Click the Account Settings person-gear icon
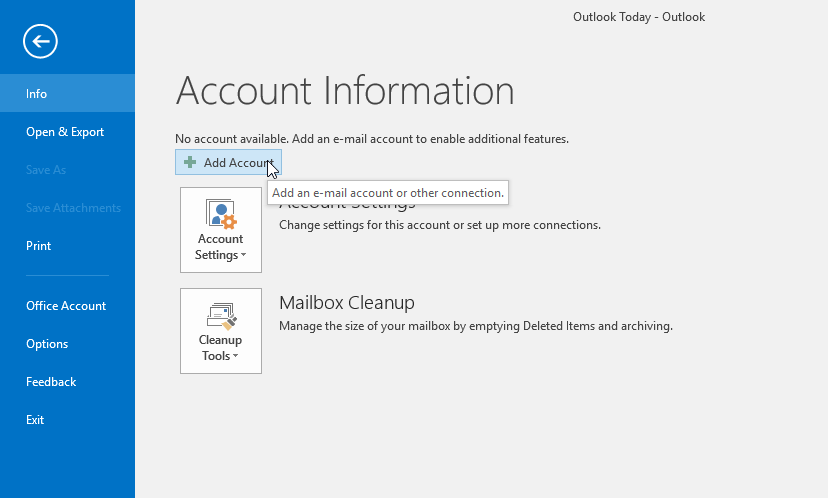The image size is (828, 498). tap(221, 214)
